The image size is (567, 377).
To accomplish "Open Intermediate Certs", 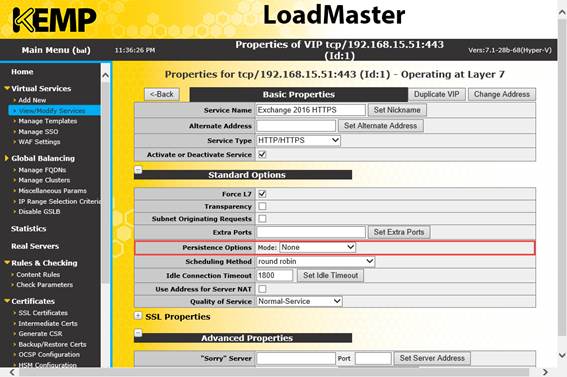I will pyautogui.click(x=48, y=324).
